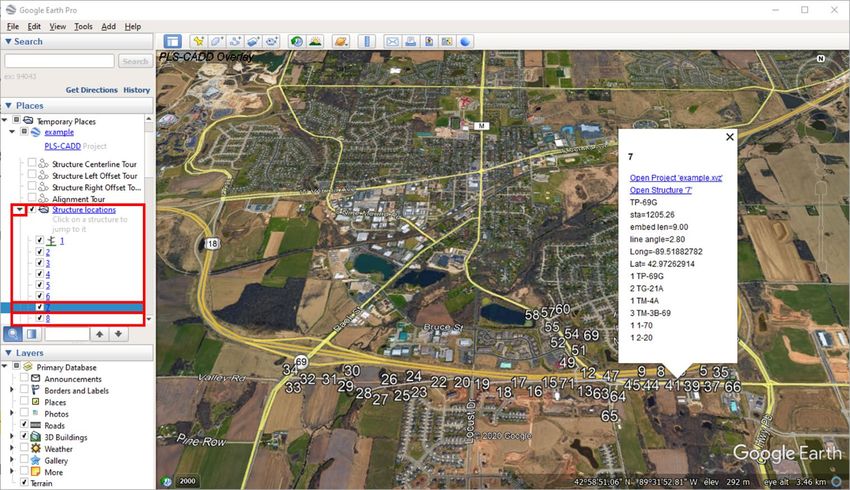Uncheck the checkbox for structure 3
This screenshot has height=490, width=850.
(40, 262)
